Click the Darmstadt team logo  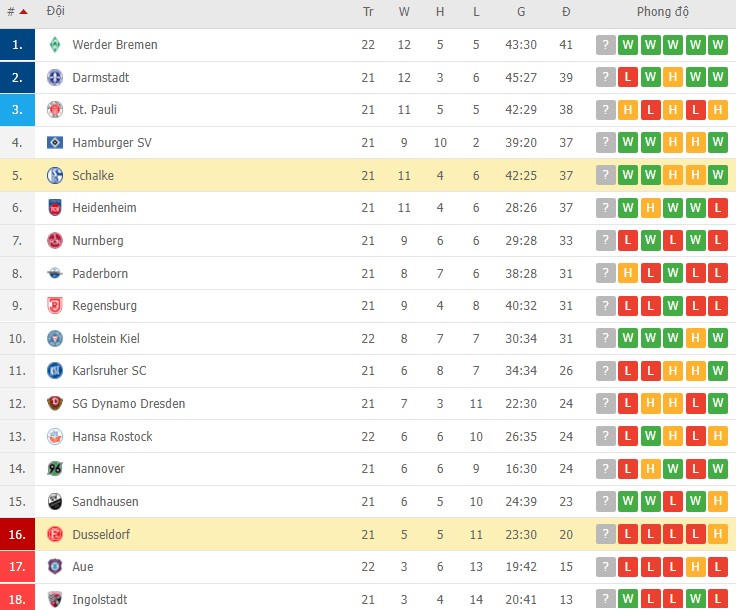pyautogui.click(x=55, y=78)
